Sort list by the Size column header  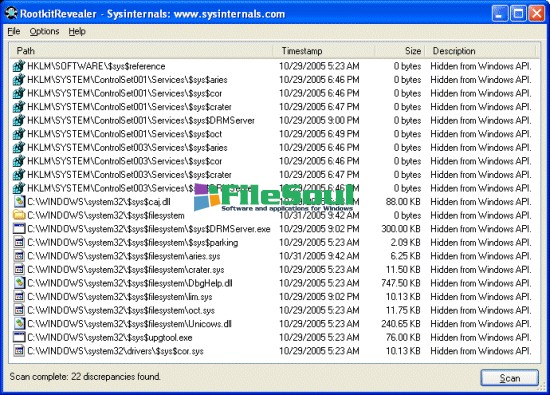pos(400,51)
